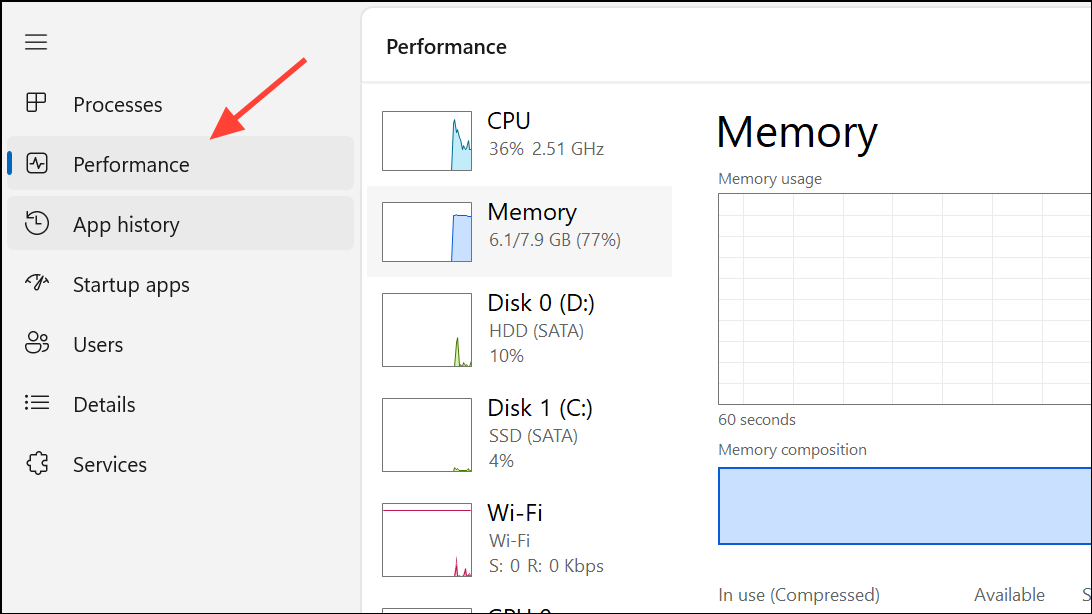
Task: Open the Wi-Fi performance view
Action: [x=520, y=538]
